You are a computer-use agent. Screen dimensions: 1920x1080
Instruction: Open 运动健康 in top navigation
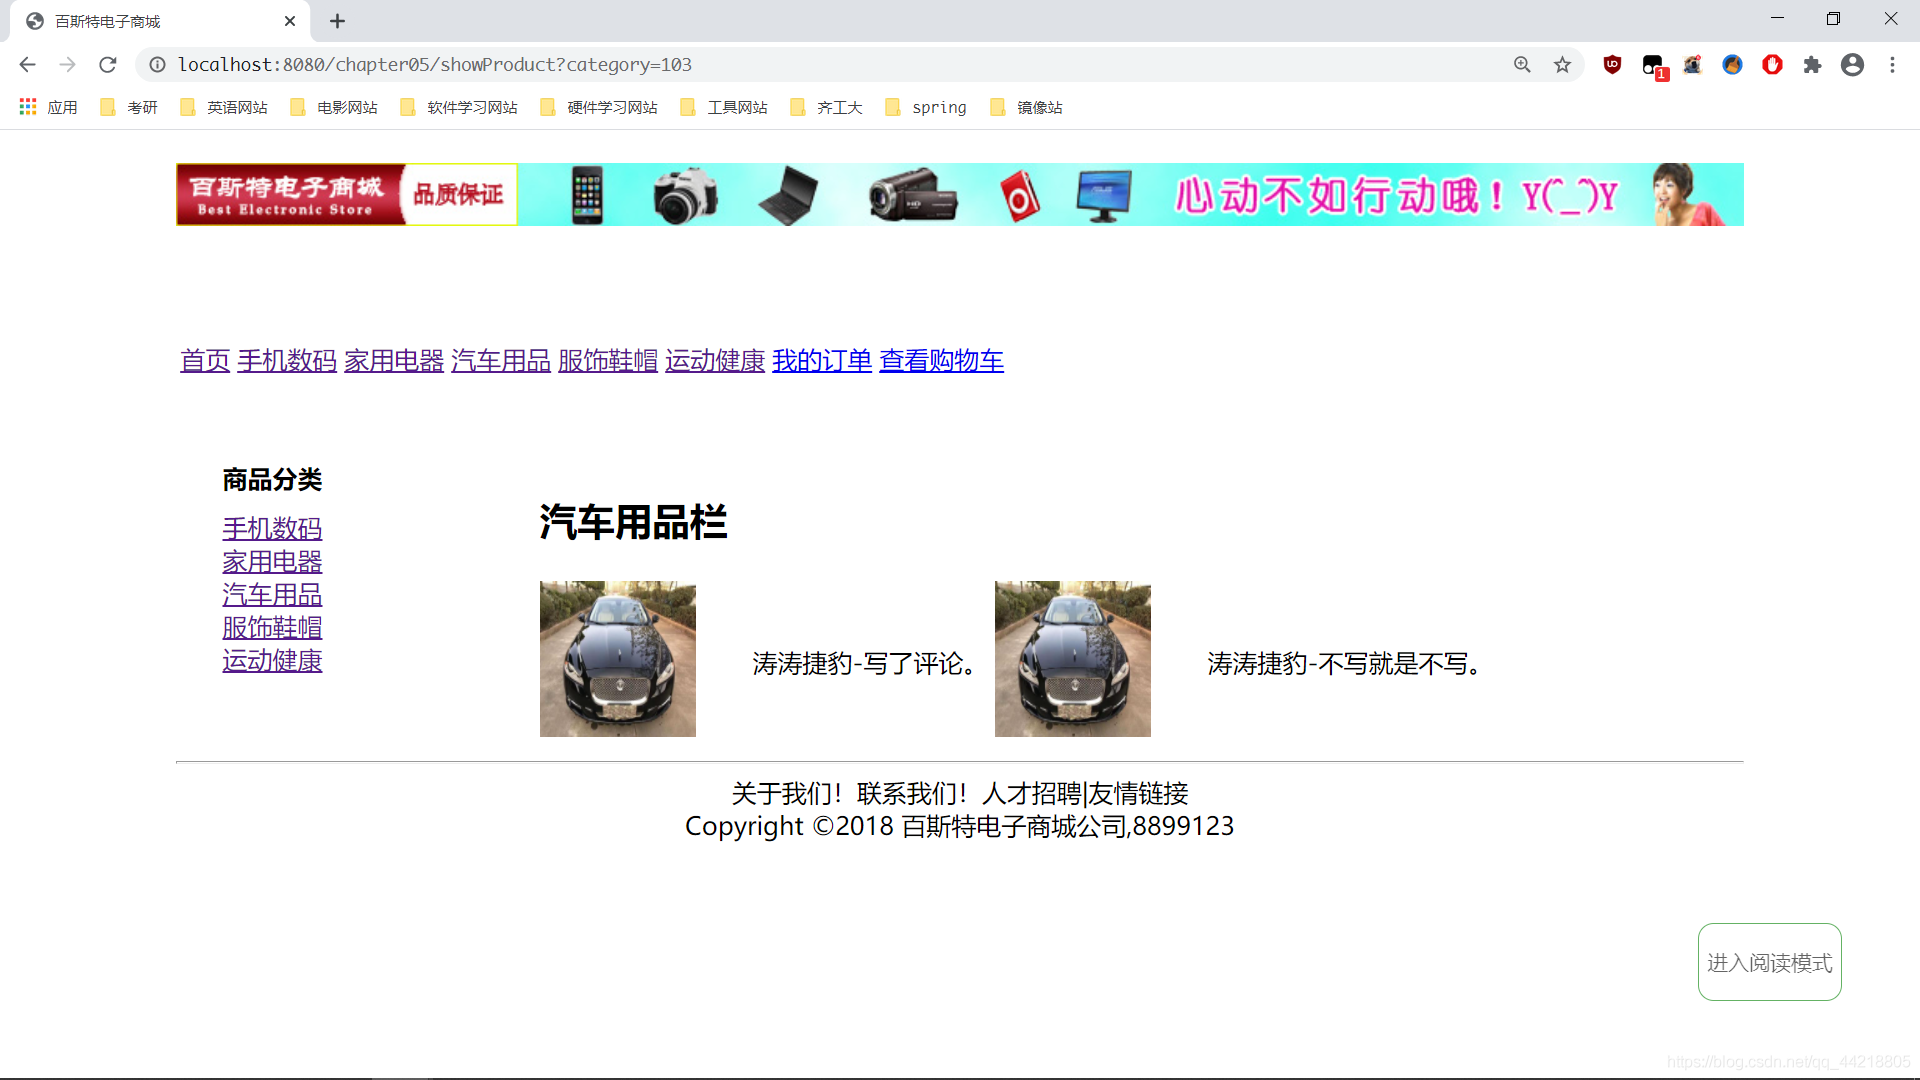715,361
